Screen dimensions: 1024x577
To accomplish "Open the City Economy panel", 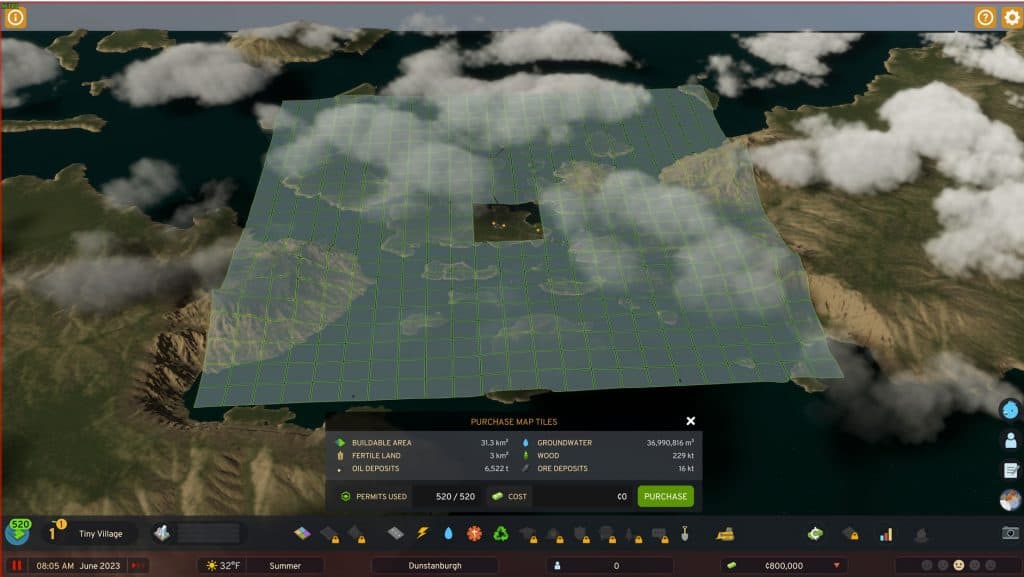I will click(815, 534).
